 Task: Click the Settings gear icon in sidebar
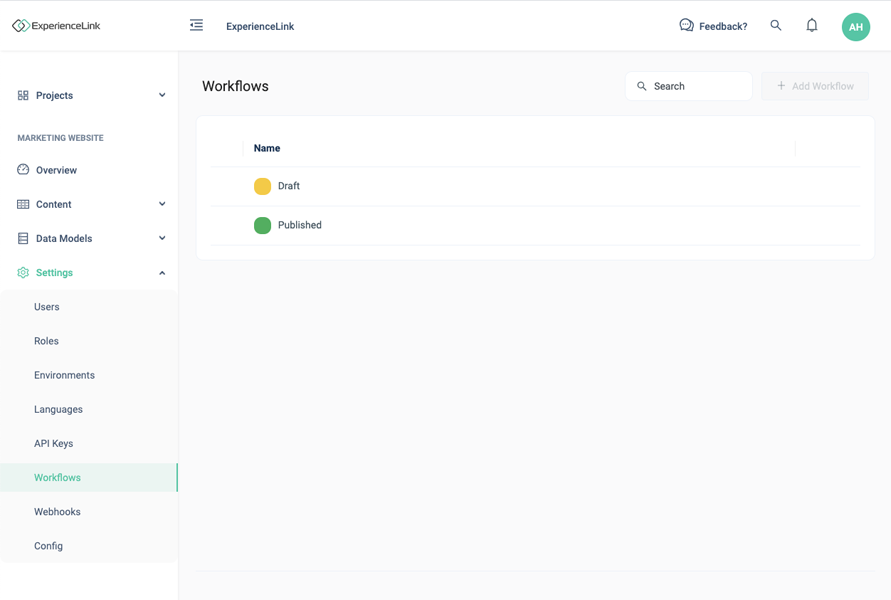[x=23, y=273]
